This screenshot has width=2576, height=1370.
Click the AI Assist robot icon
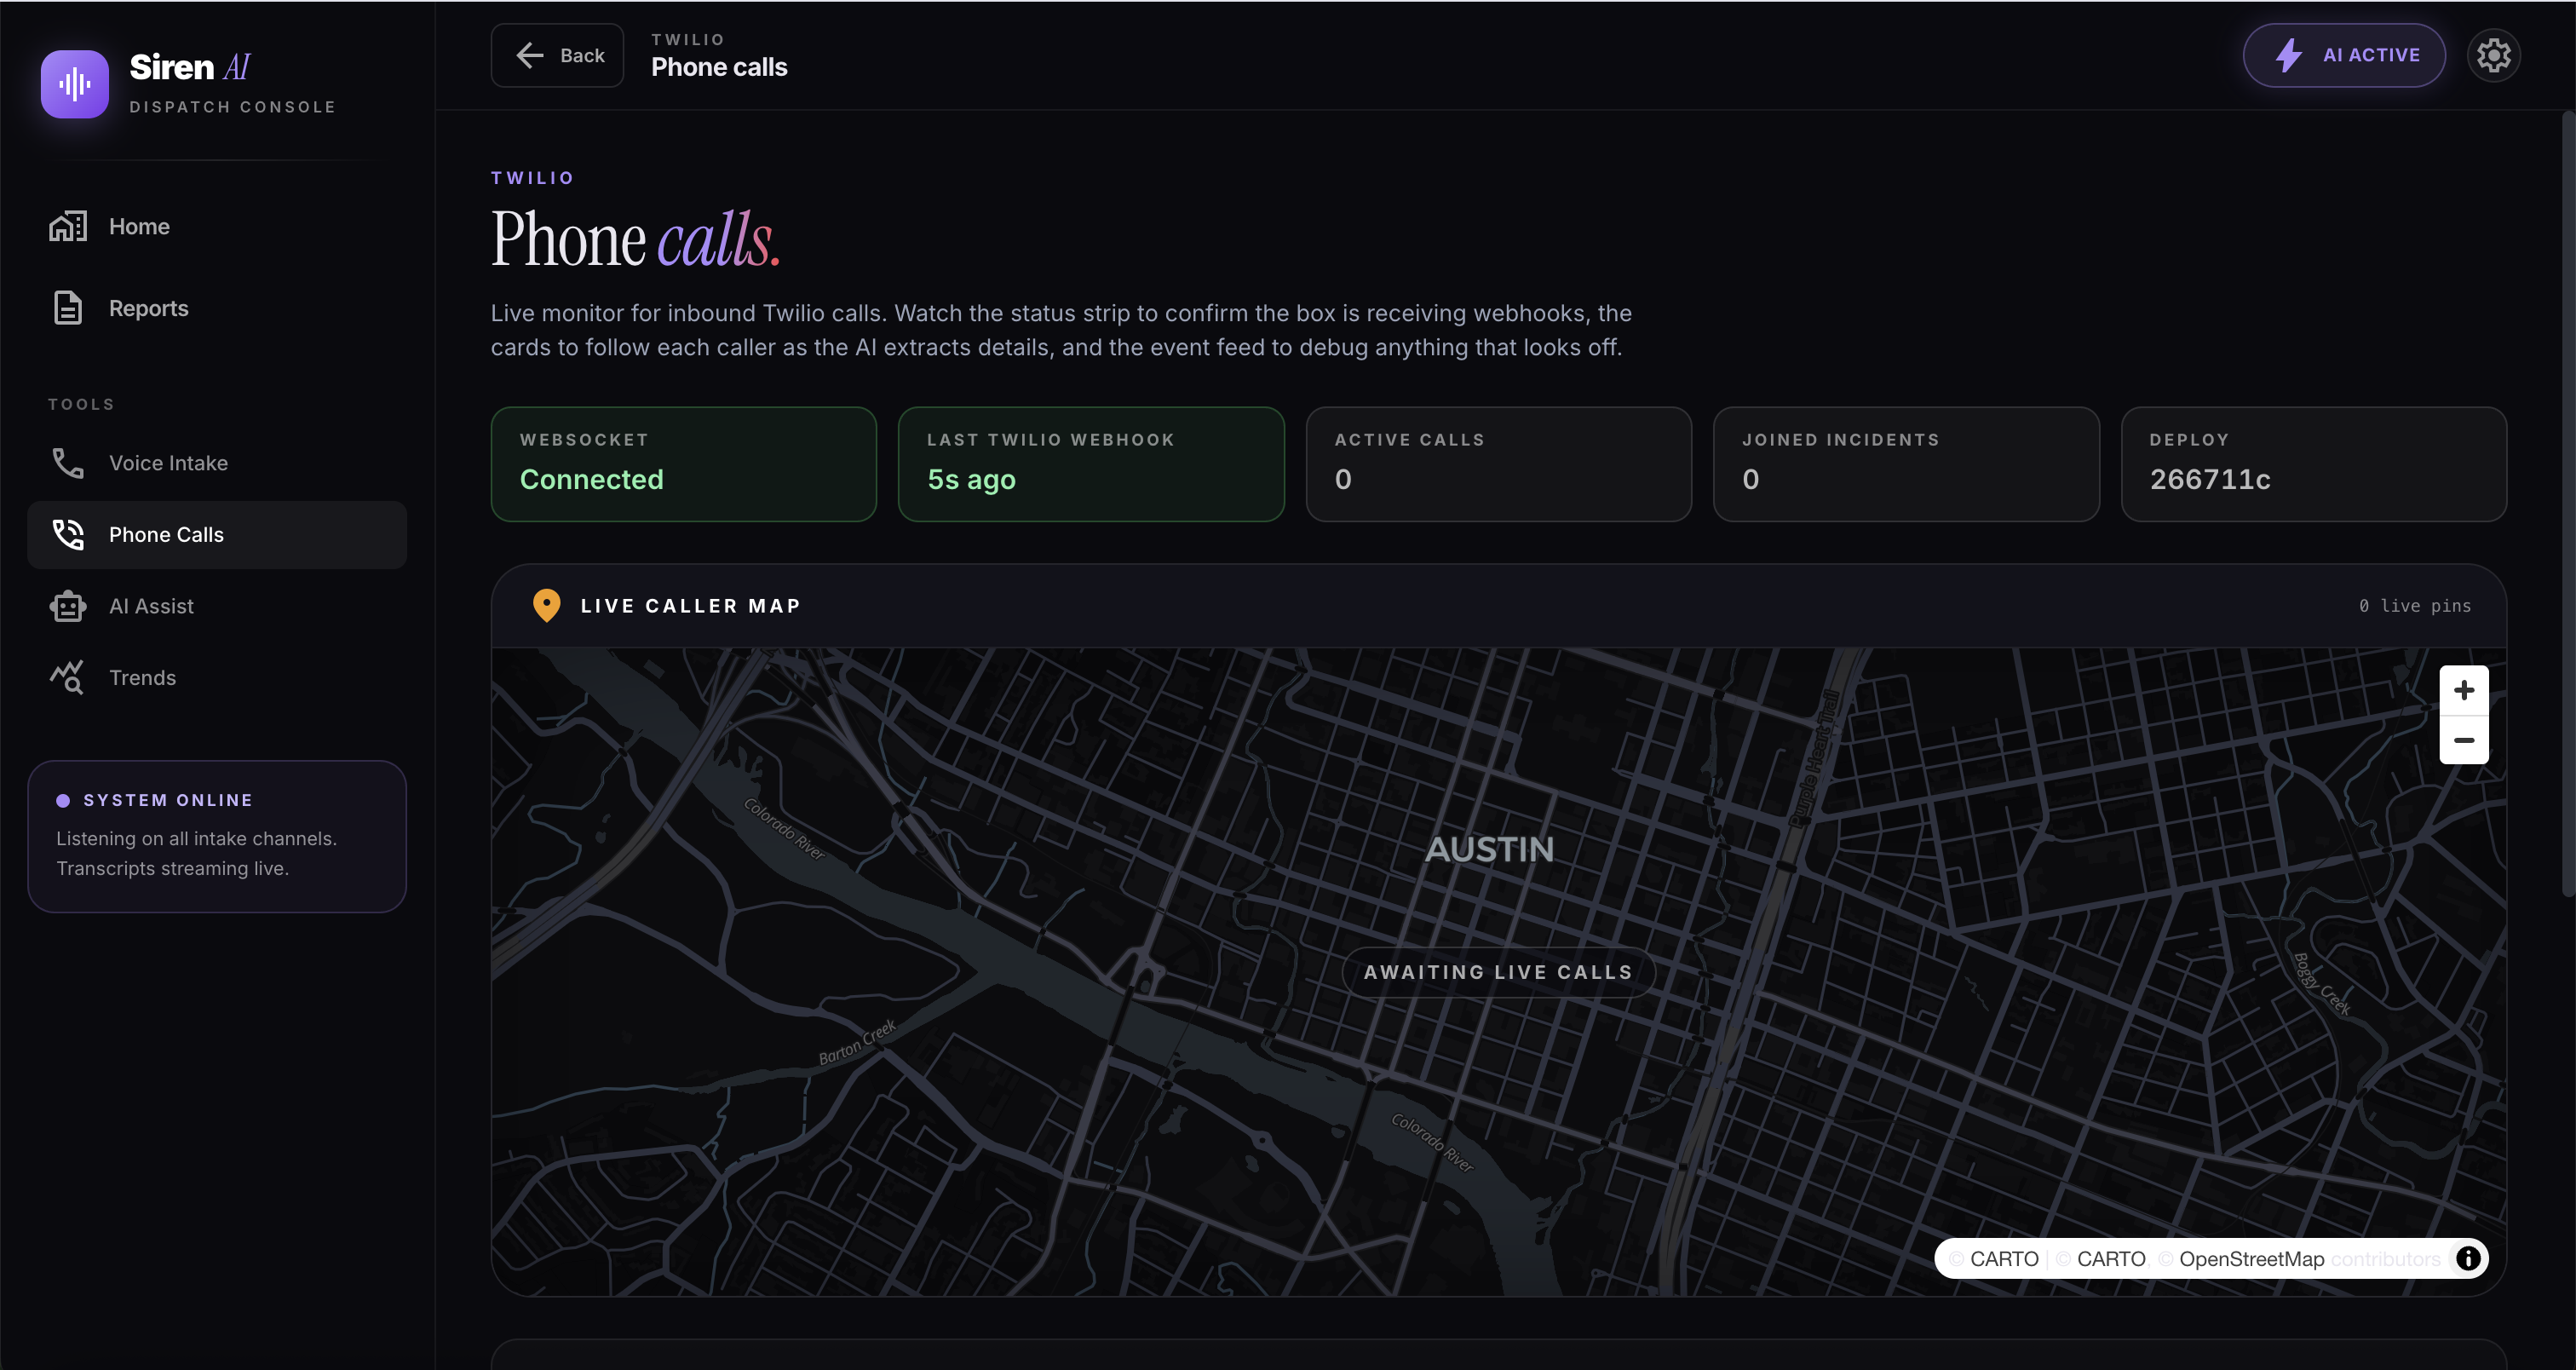(68, 606)
